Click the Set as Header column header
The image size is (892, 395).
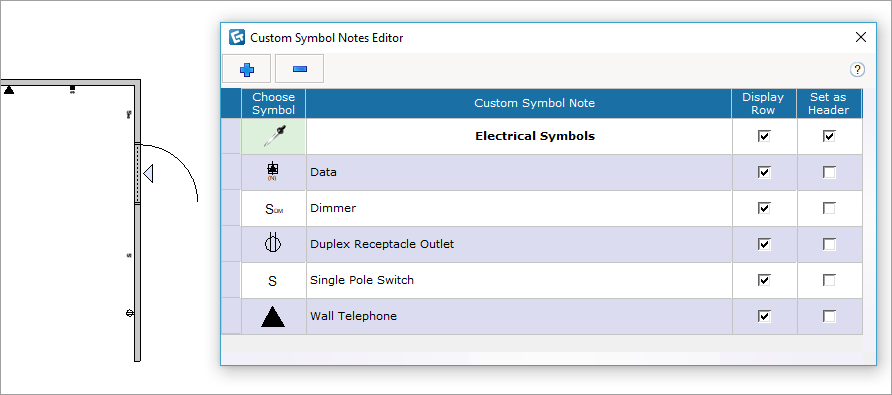(x=829, y=104)
